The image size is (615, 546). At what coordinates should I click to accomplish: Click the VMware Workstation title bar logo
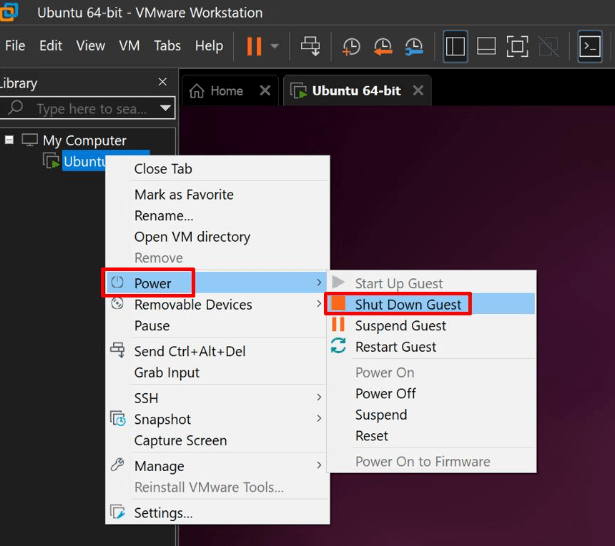pyautogui.click(x=9, y=12)
